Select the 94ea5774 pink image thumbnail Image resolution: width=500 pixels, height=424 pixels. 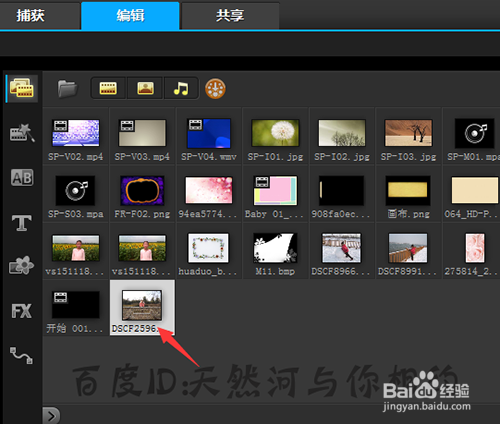209,190
